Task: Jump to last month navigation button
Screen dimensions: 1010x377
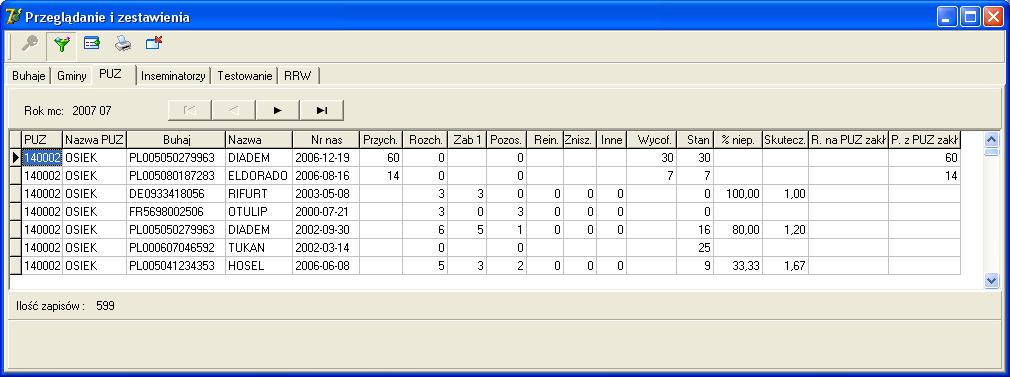Action: coord(321,110)
